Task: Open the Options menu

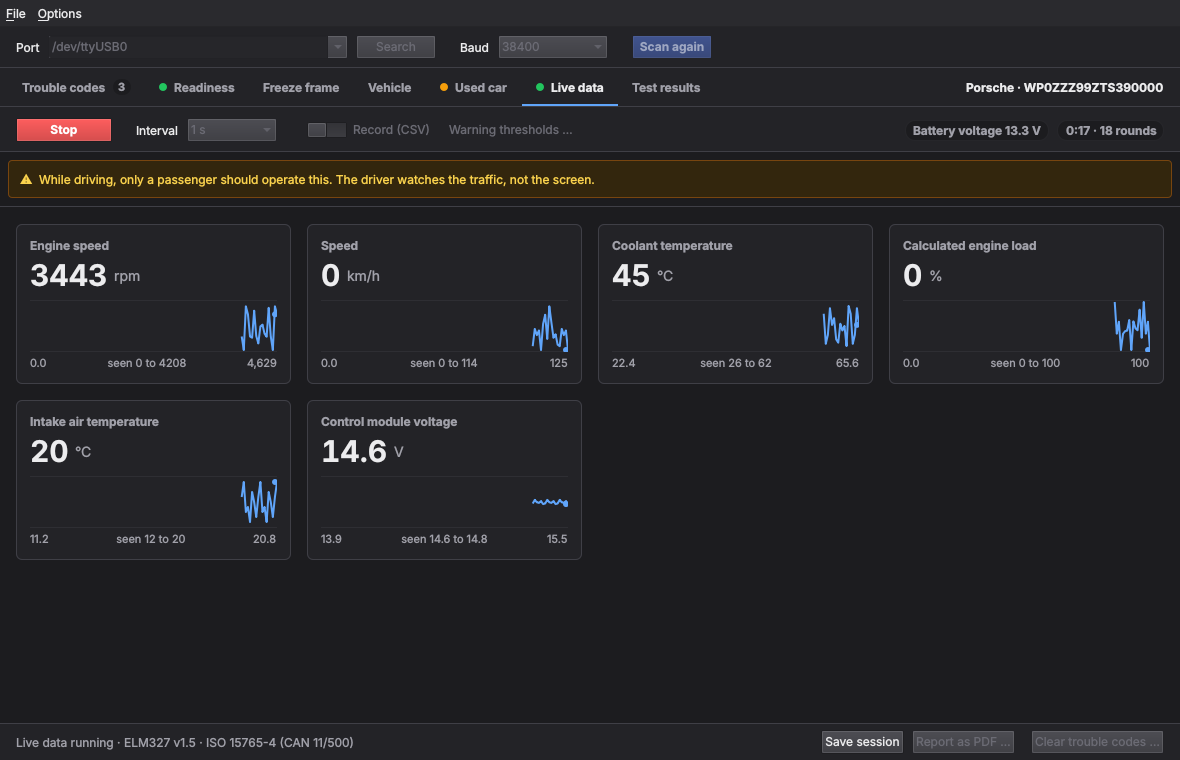Action: [x=59, y=14]
